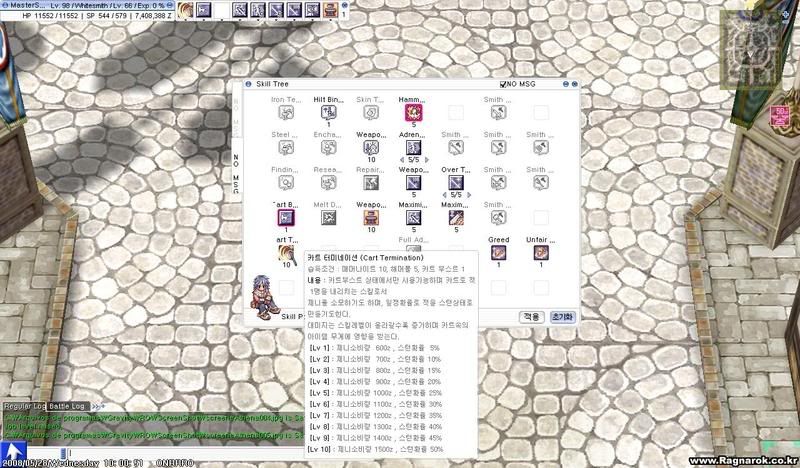Click the arrows beside Battle Log tab
The image size is (800, 468).
(96, 407)
